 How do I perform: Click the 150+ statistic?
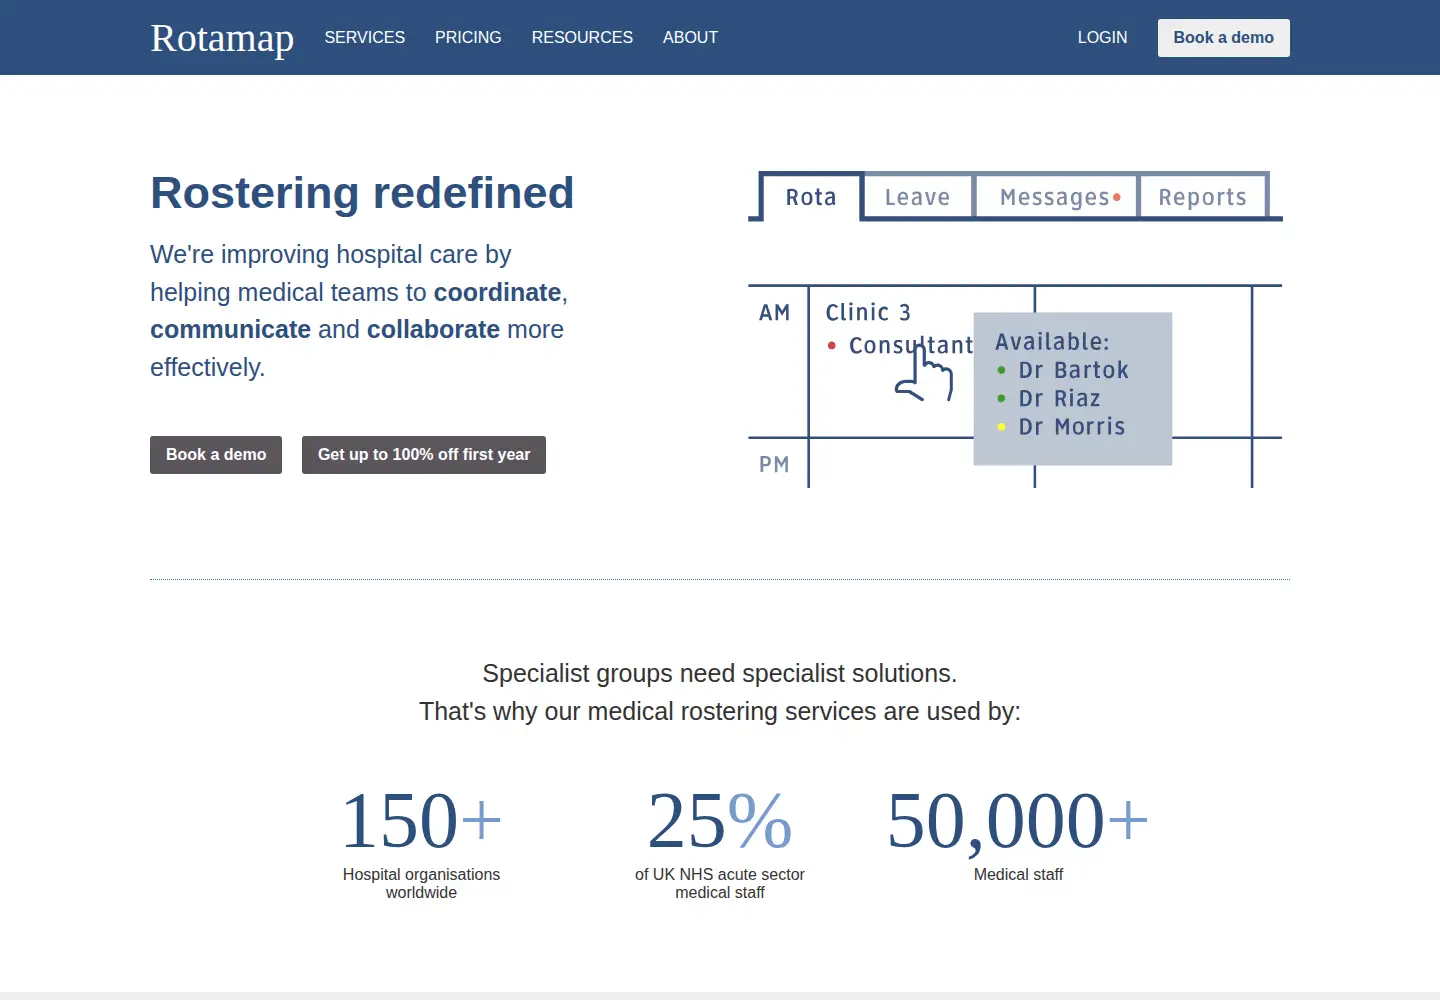[x=421, y=821]
